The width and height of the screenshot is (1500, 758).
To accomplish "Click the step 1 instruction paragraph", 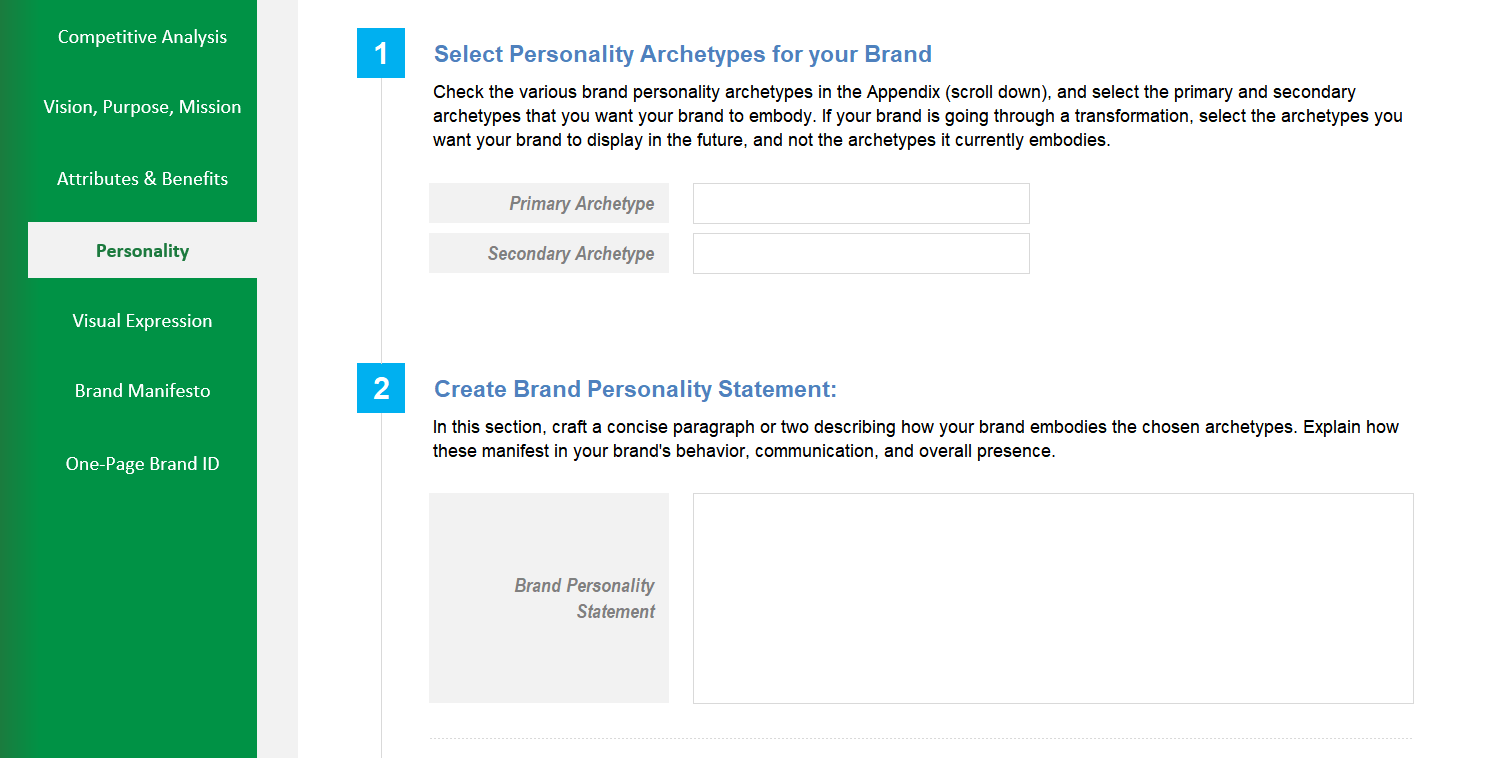I will point(917,115).
